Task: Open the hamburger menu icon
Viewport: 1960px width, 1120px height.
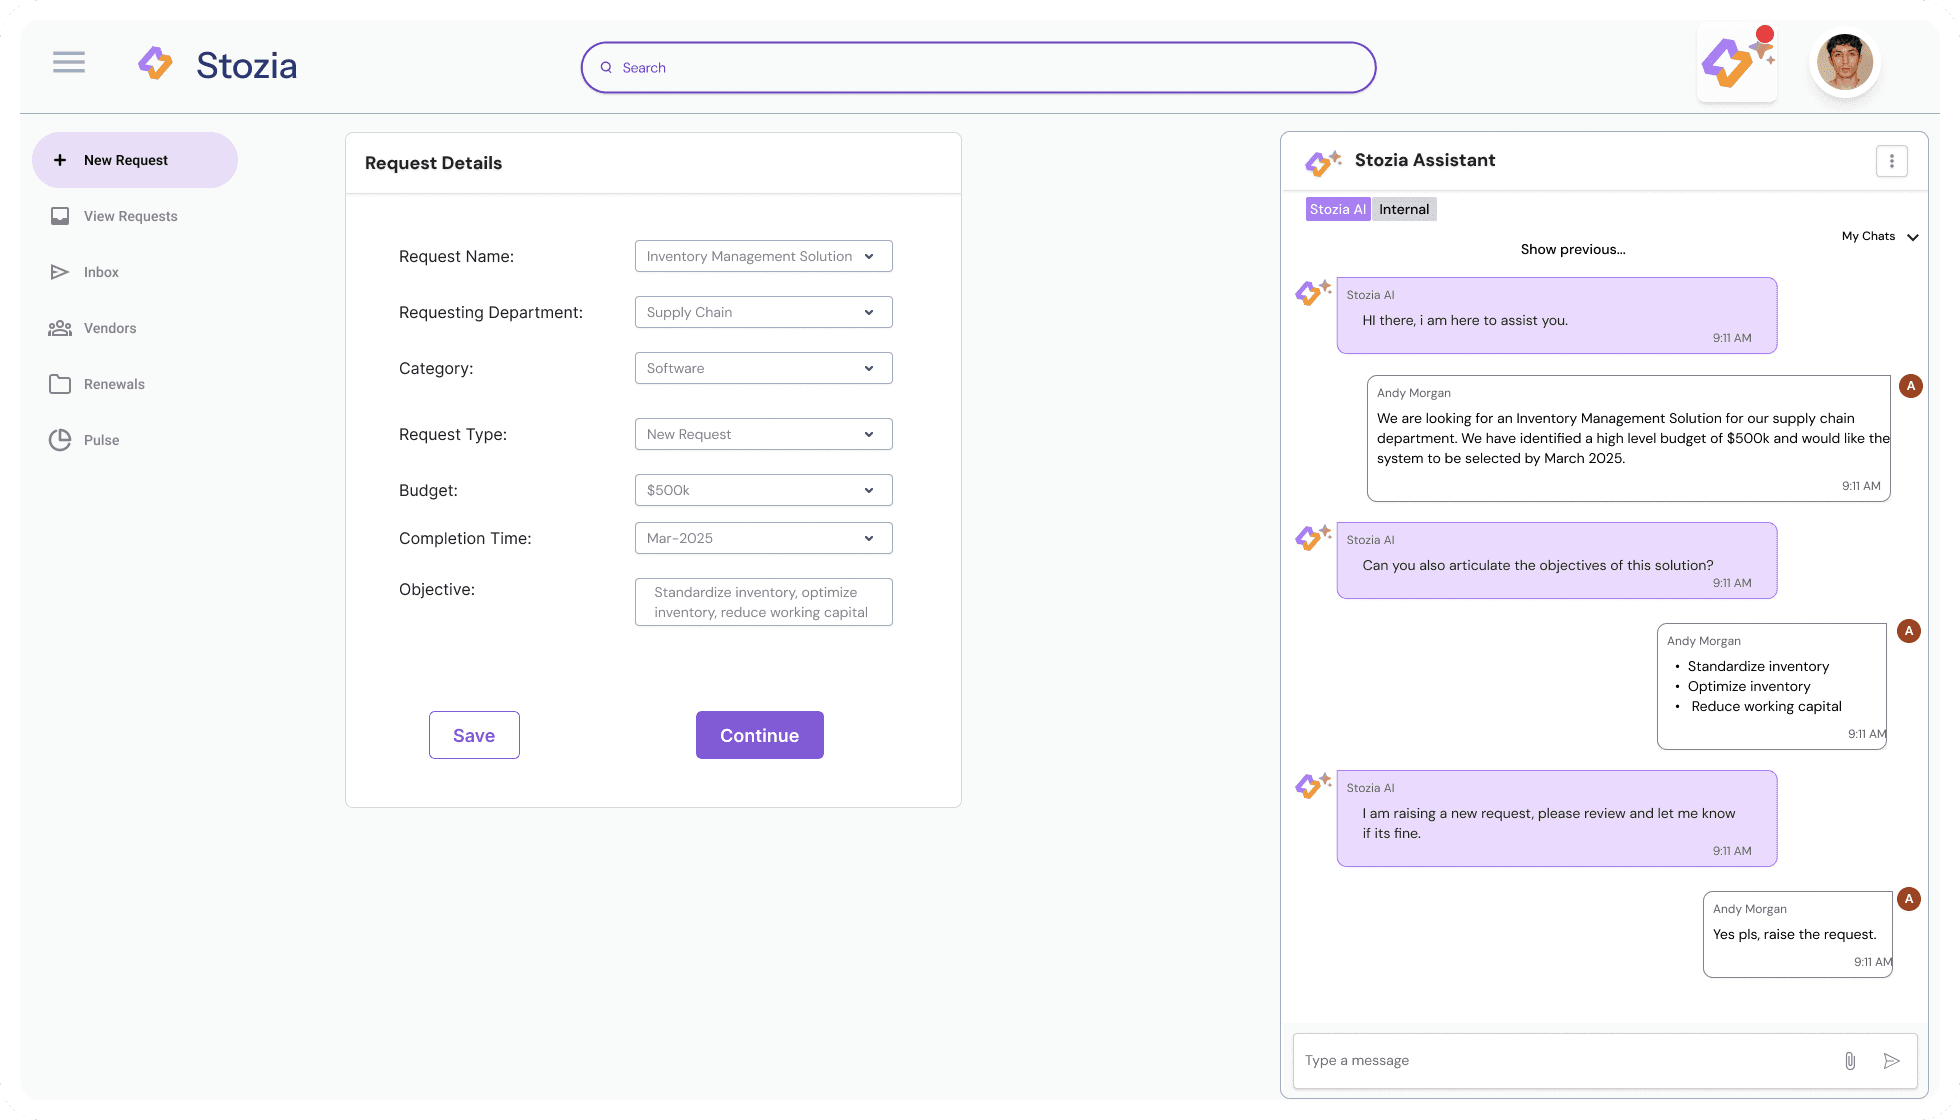Action: pyautogui.click(x=69, y=63)
